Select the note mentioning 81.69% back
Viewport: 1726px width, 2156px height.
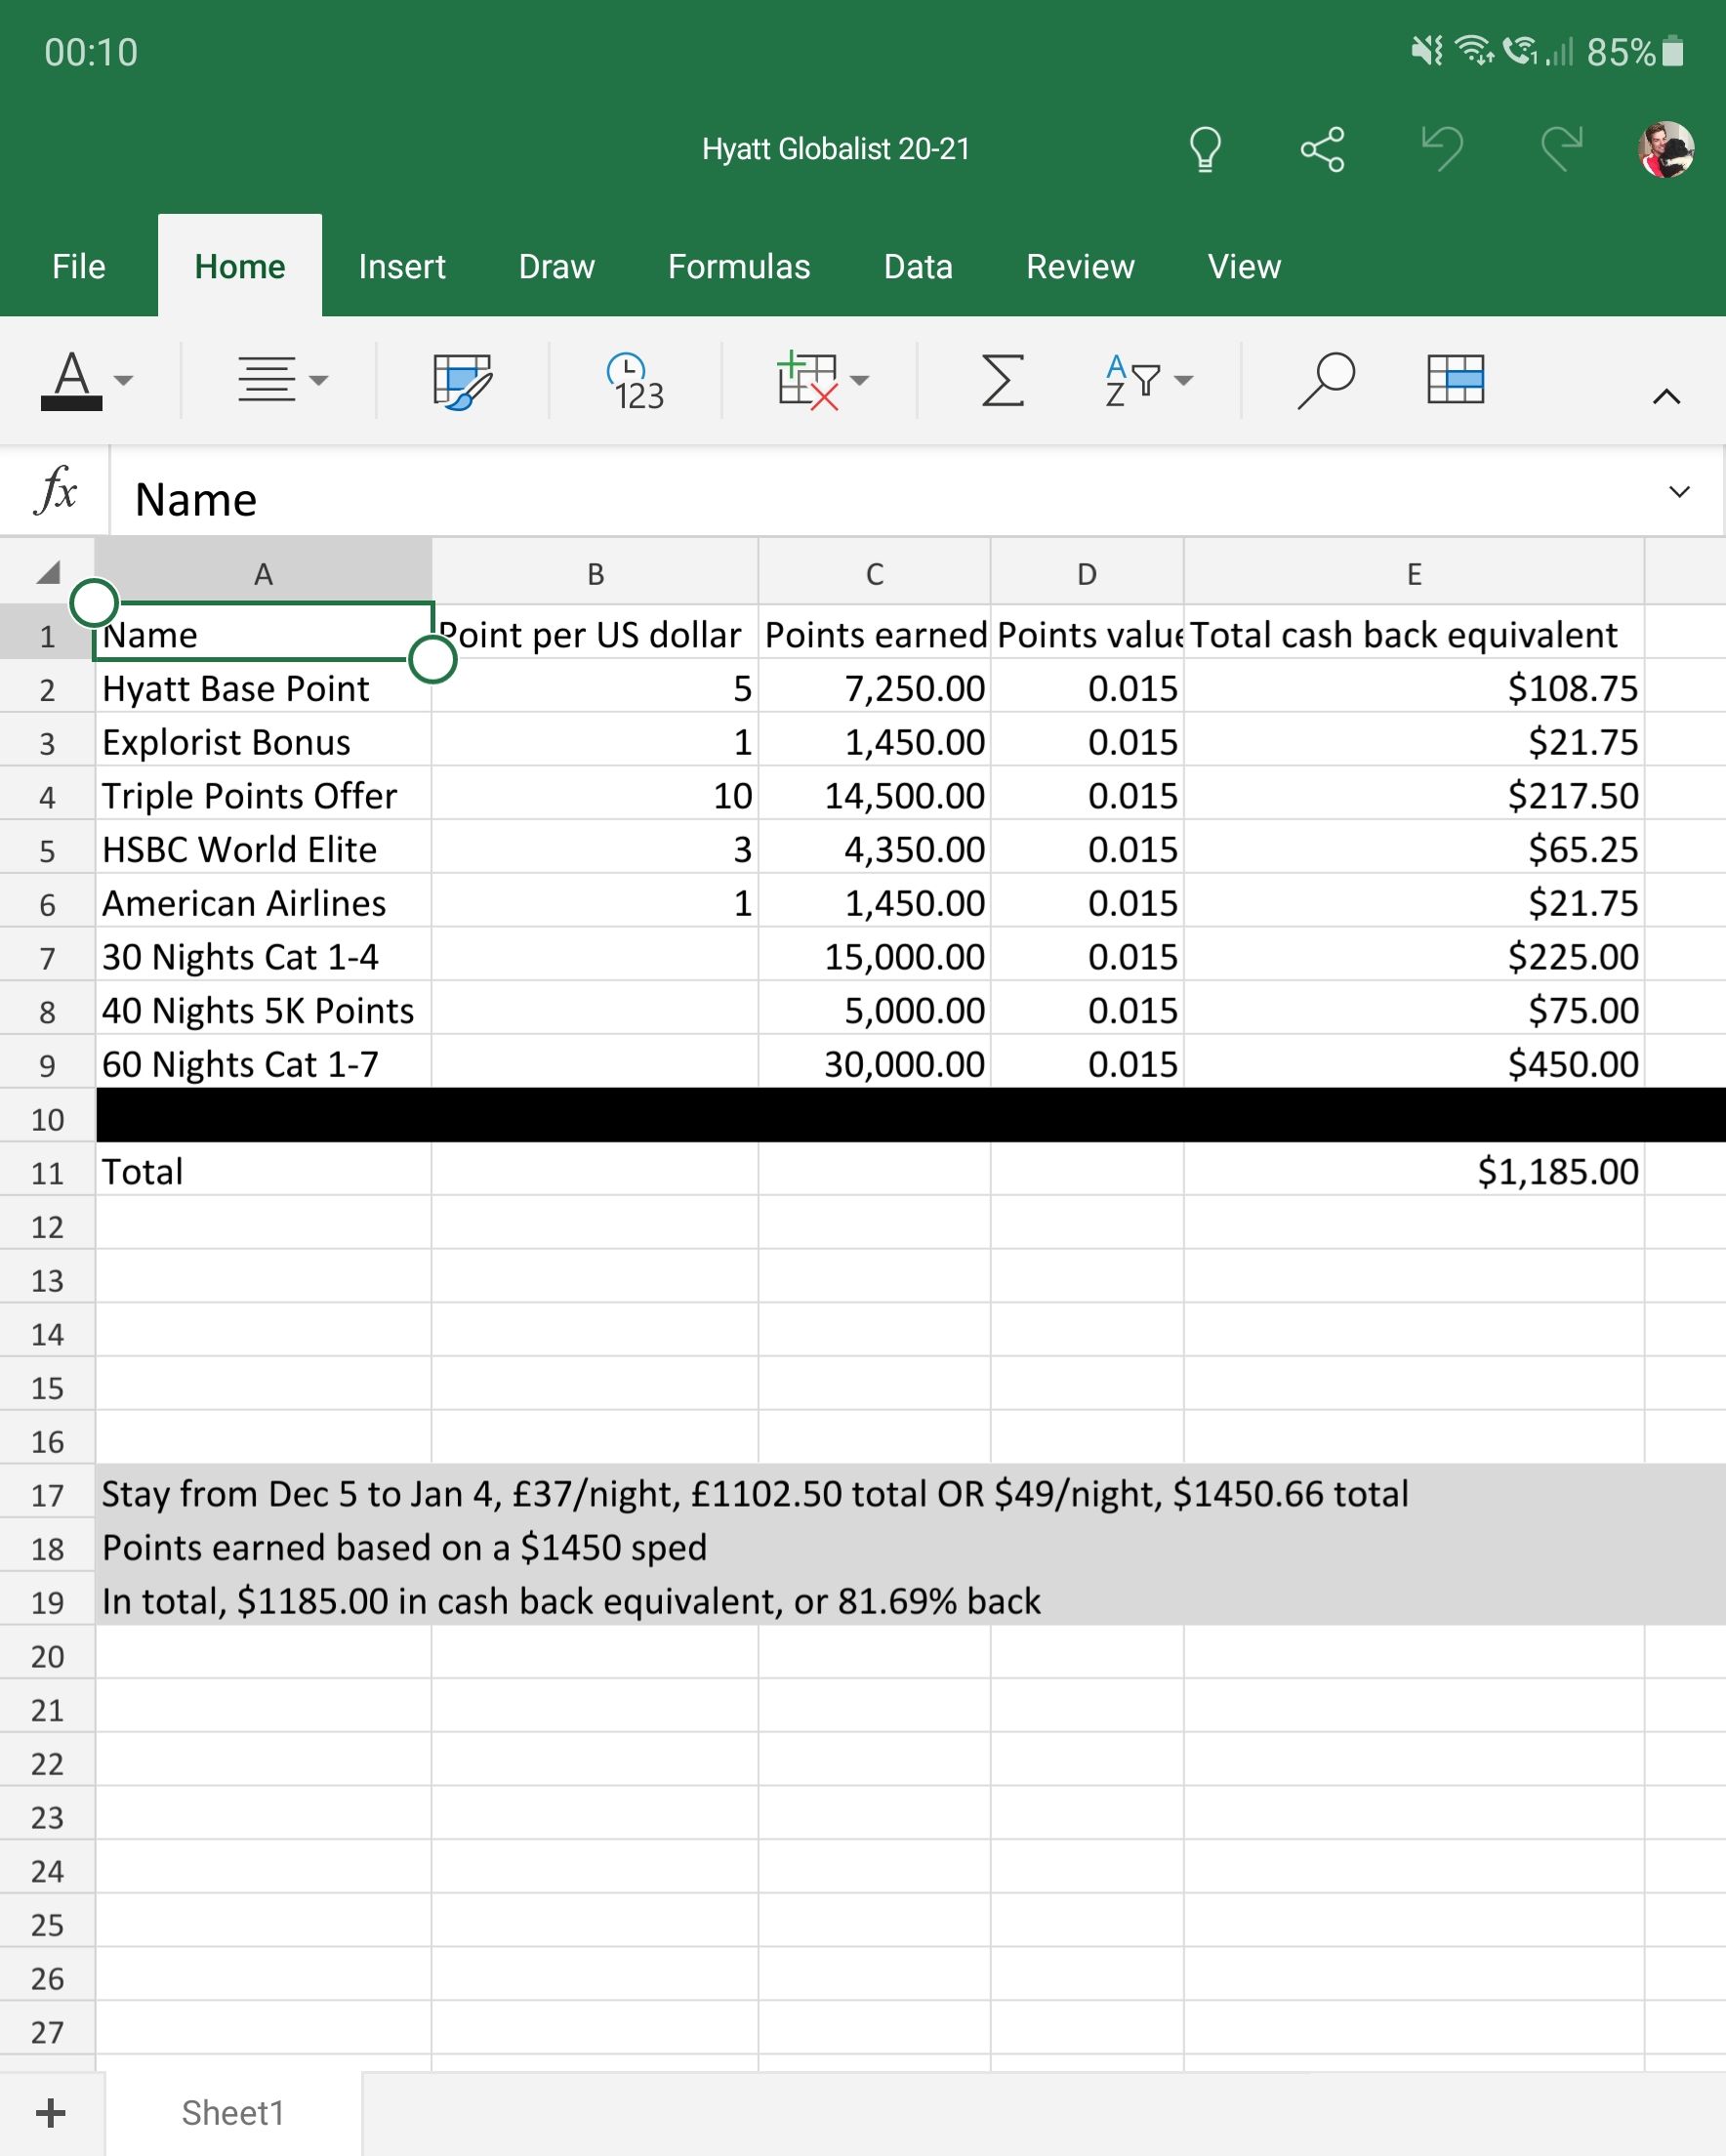(571, 1602)
